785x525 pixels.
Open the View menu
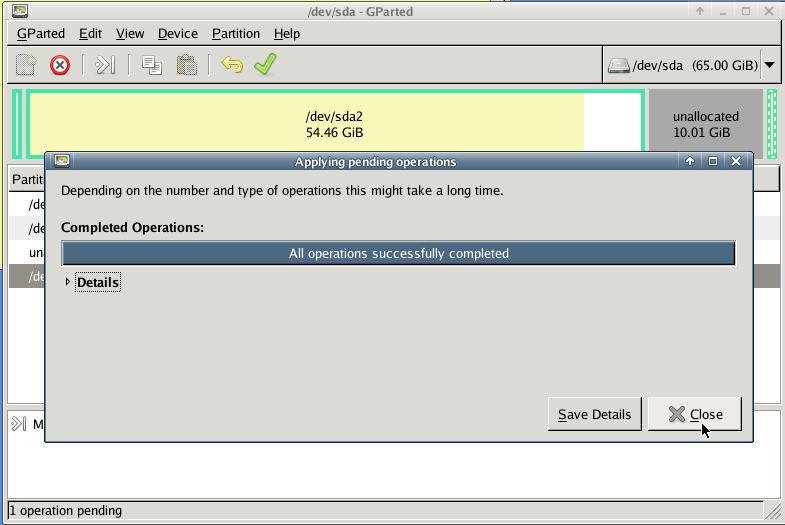pos(129,33)
